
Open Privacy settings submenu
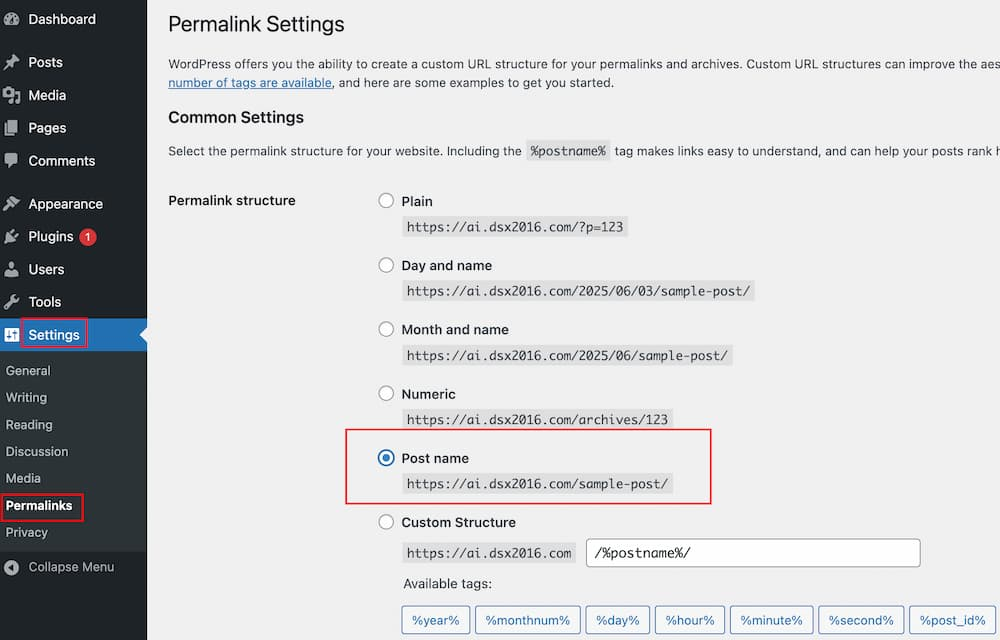[x=27, y=532]
